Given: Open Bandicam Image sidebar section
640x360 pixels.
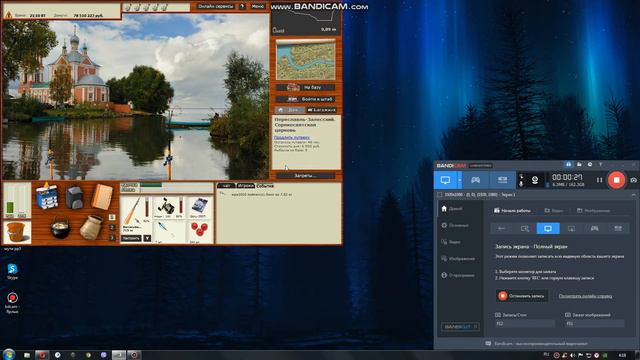Looking at the screenshot, I should [458, 259].
